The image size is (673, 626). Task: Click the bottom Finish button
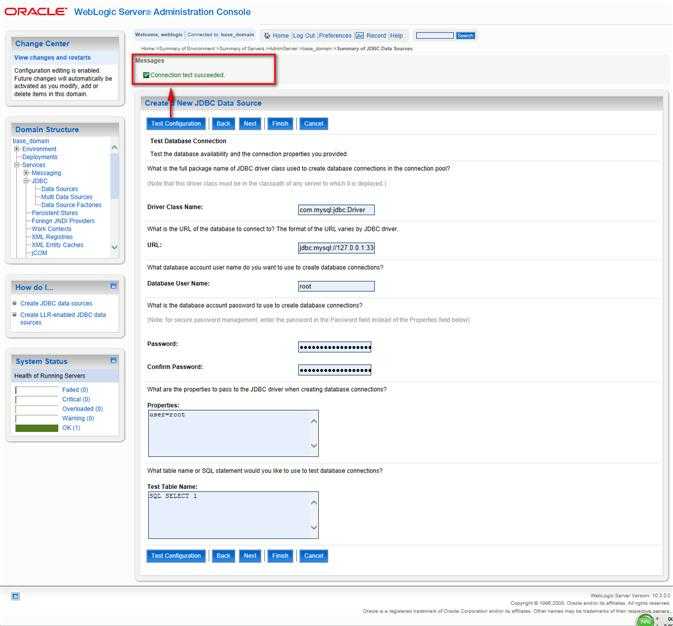(280, 556)
